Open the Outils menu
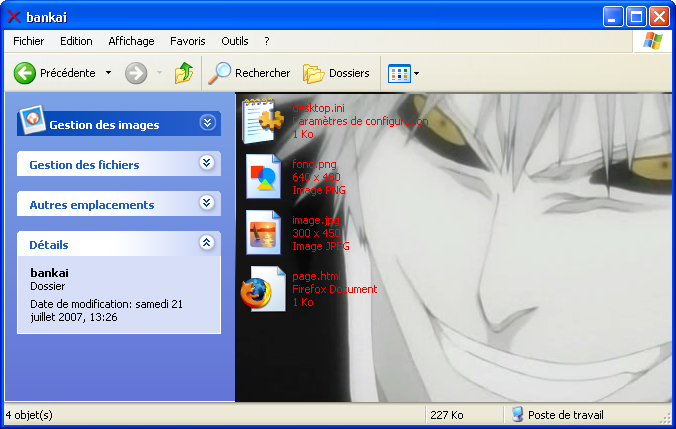This screenshot has height=429, width=676. 235,41
